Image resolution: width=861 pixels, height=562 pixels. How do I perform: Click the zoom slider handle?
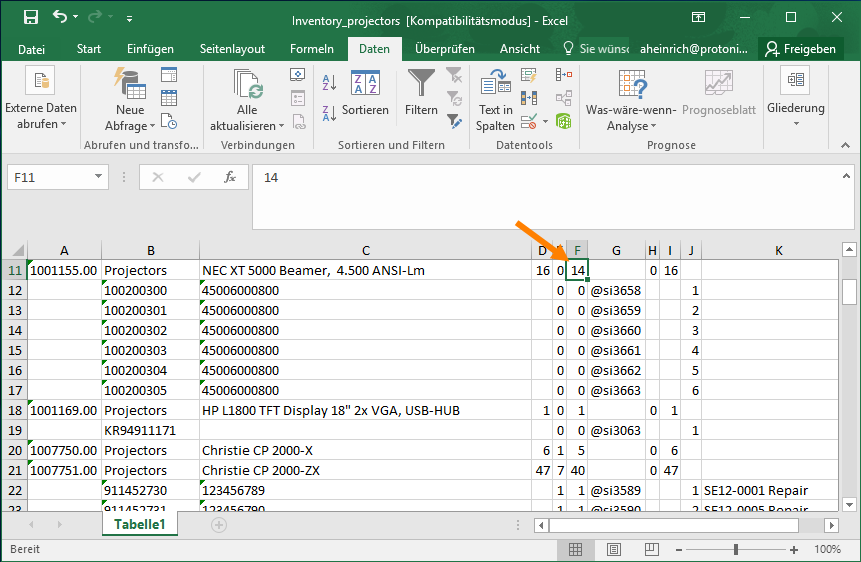pyautogui.click(x=736, y=549)
